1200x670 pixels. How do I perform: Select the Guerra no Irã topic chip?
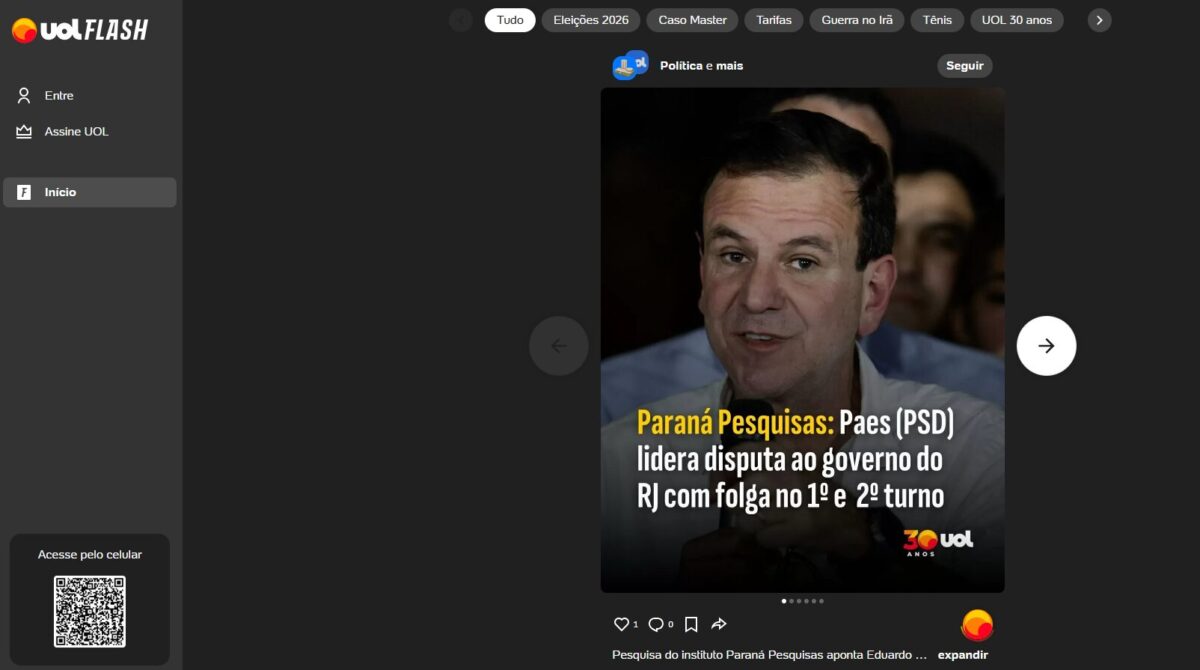tap(857, 20)
